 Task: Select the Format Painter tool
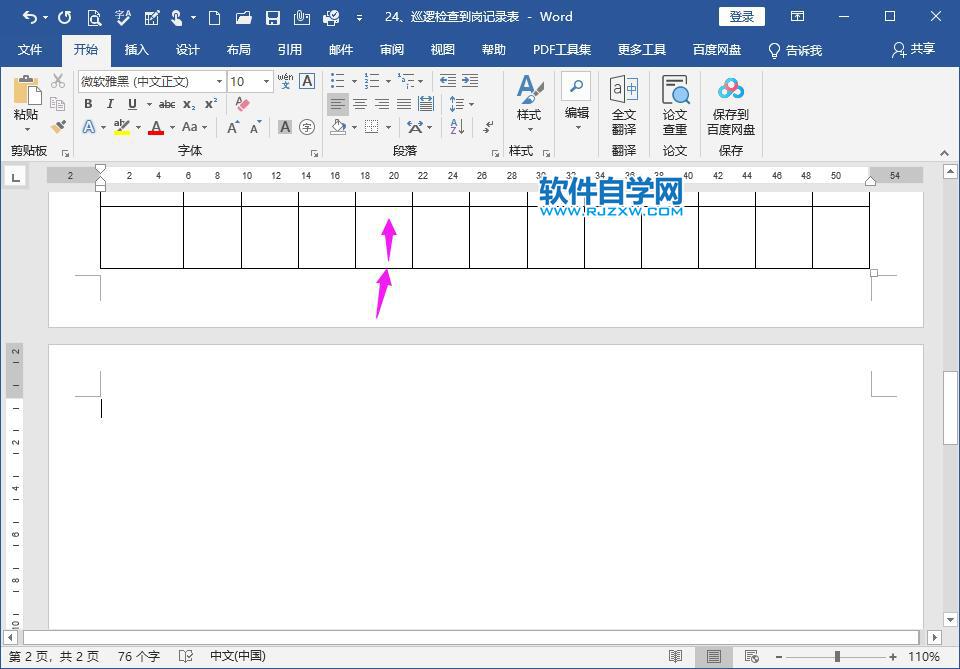click(x=57, y=126)
